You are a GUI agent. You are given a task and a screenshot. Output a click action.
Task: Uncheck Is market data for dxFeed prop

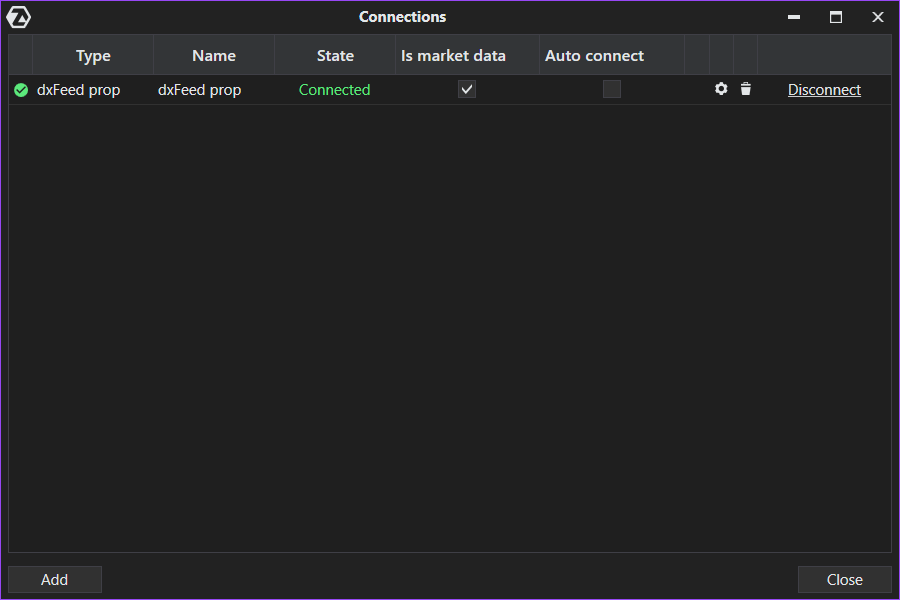(467, 89)
